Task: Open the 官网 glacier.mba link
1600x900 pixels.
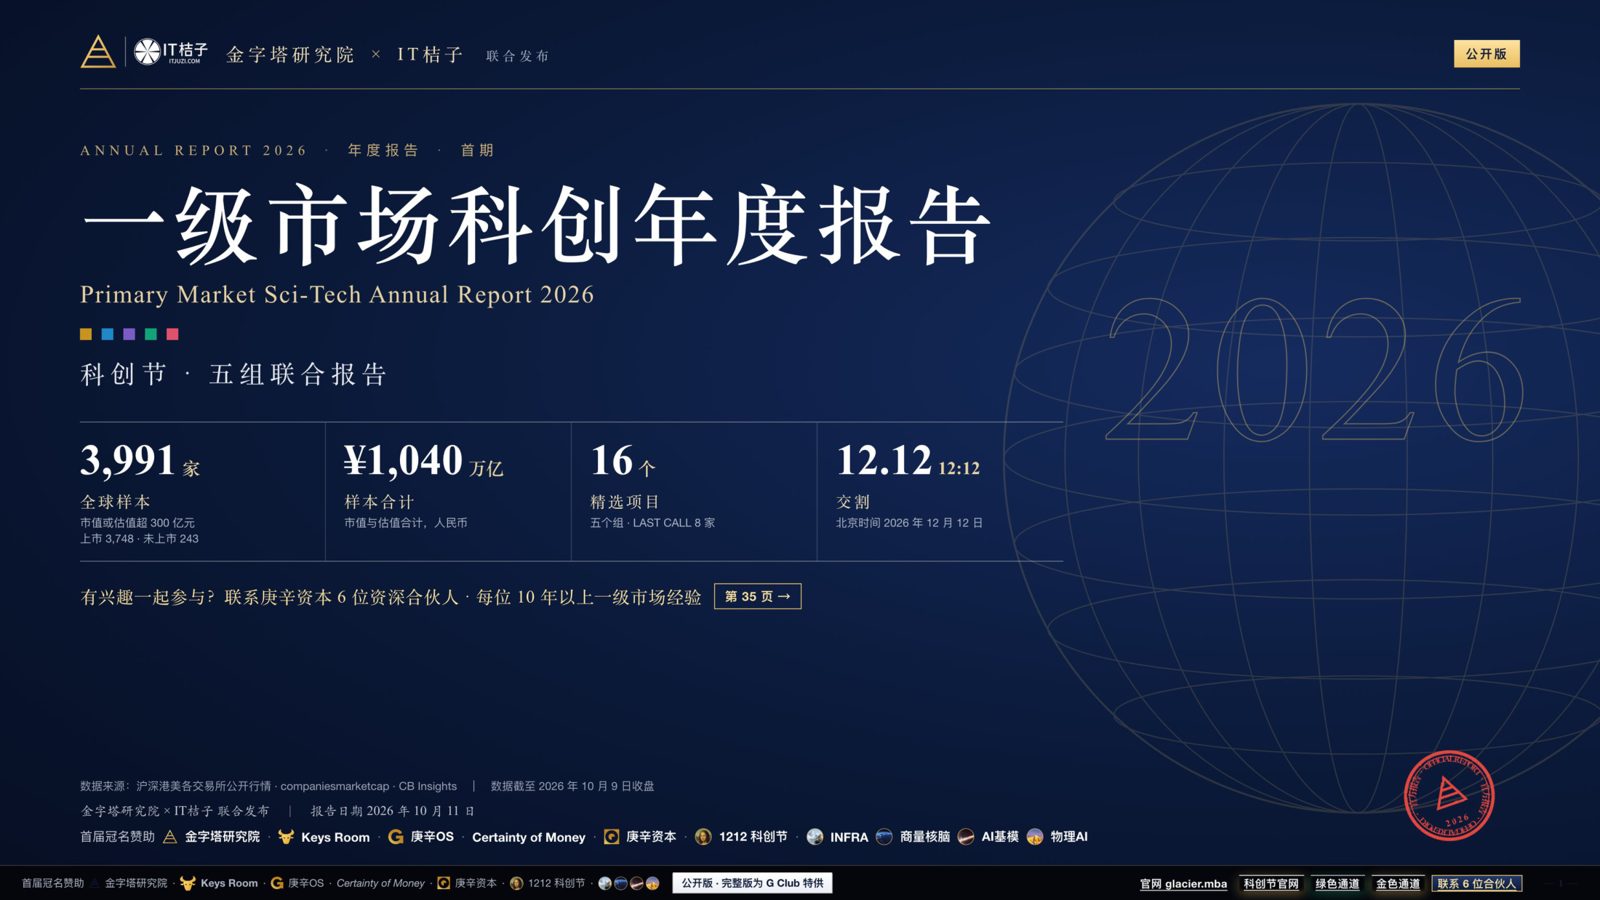Action: 1183,884
